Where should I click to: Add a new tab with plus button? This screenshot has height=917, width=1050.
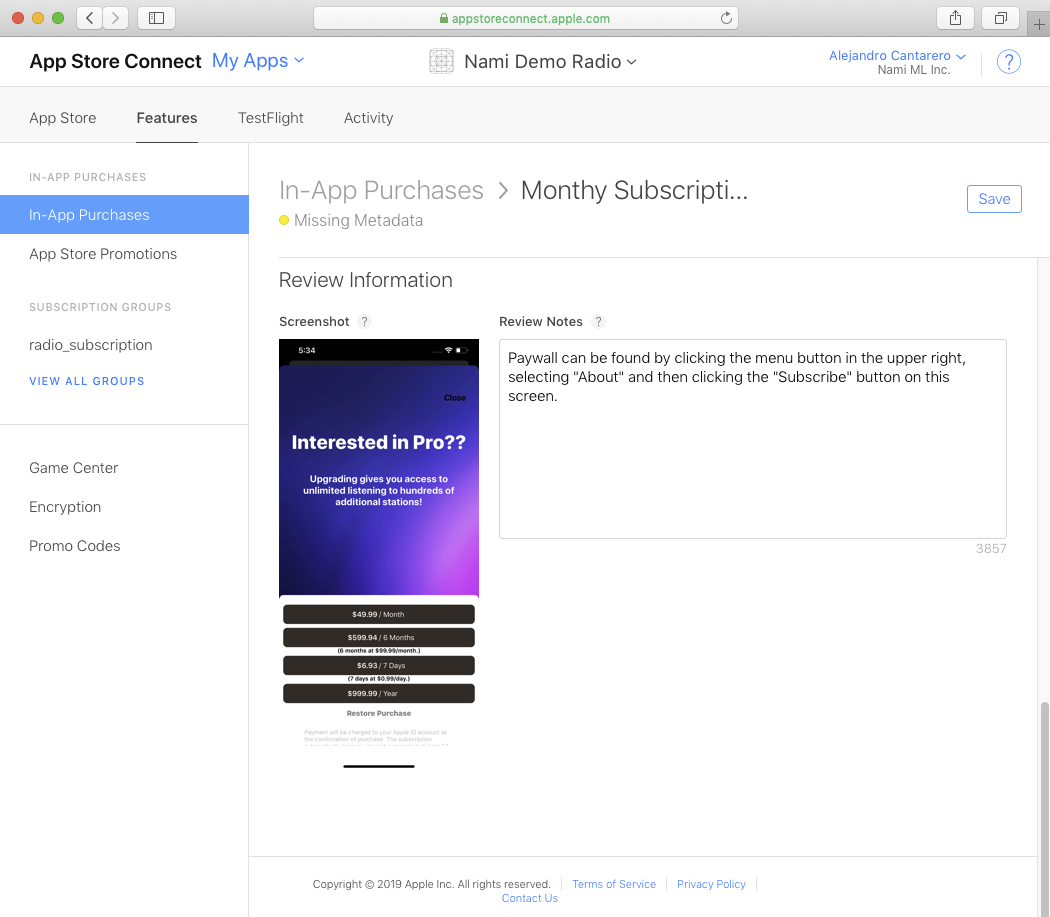[x=1039, y=25]
